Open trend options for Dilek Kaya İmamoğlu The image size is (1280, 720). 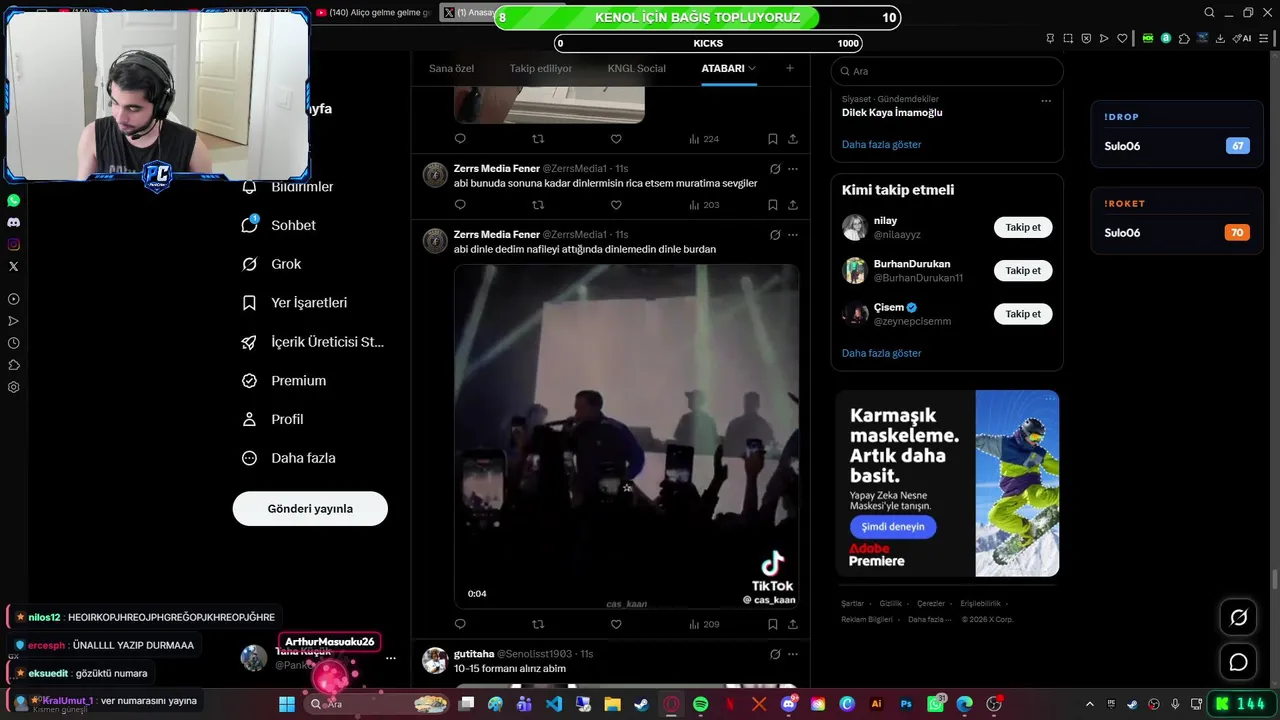[x=1046, y=101]
